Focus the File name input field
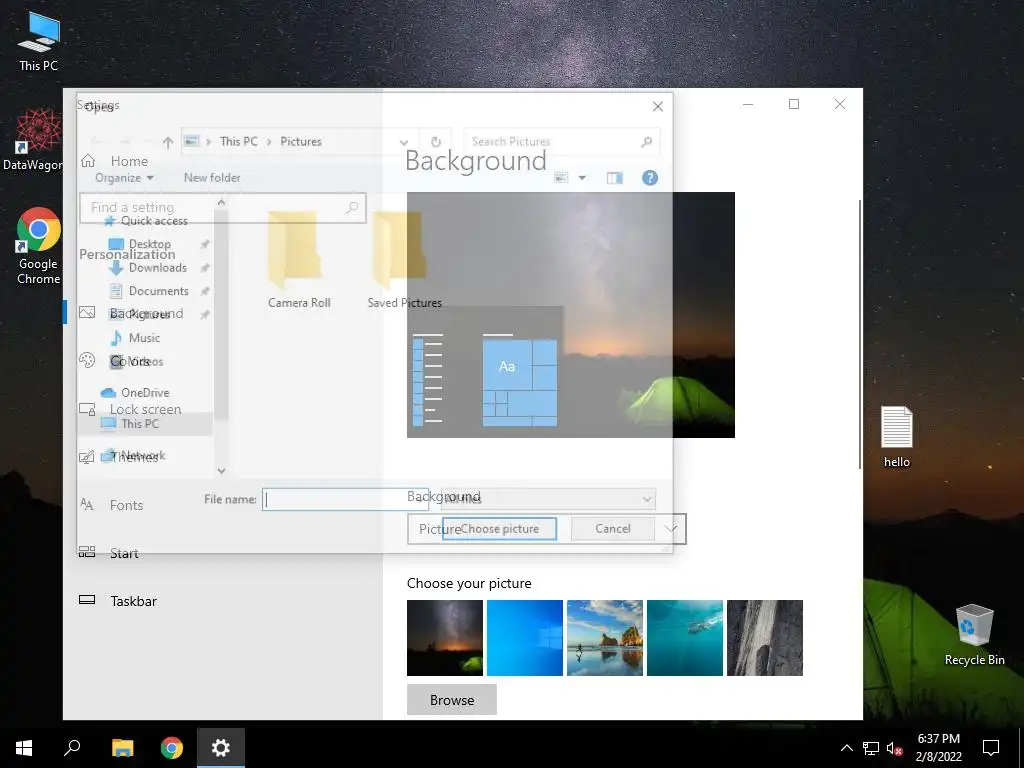Image resolution: width=1024 pixels, height=768 pixels. click(x=345, y=500)
